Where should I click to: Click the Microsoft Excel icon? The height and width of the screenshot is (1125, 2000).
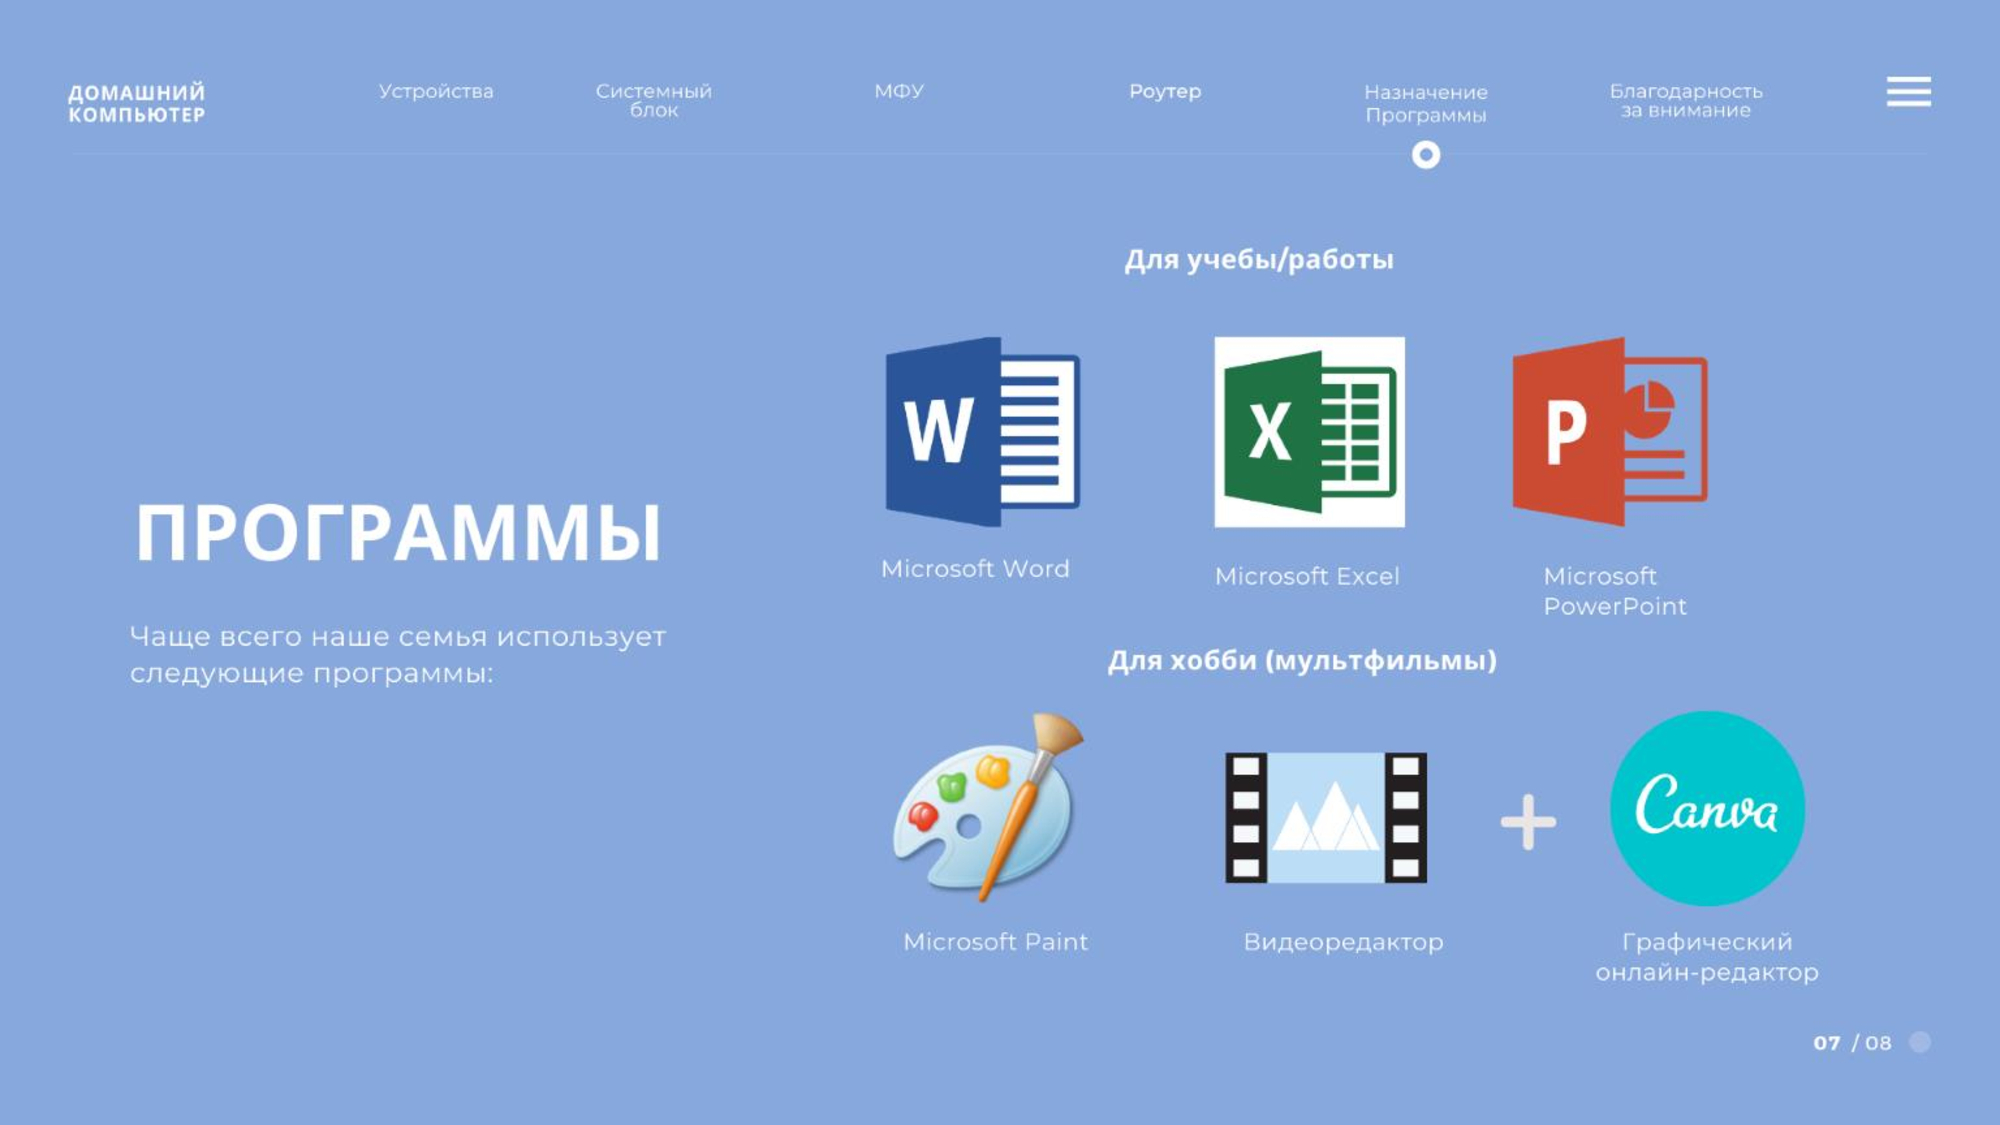[x=1309, y=432]
